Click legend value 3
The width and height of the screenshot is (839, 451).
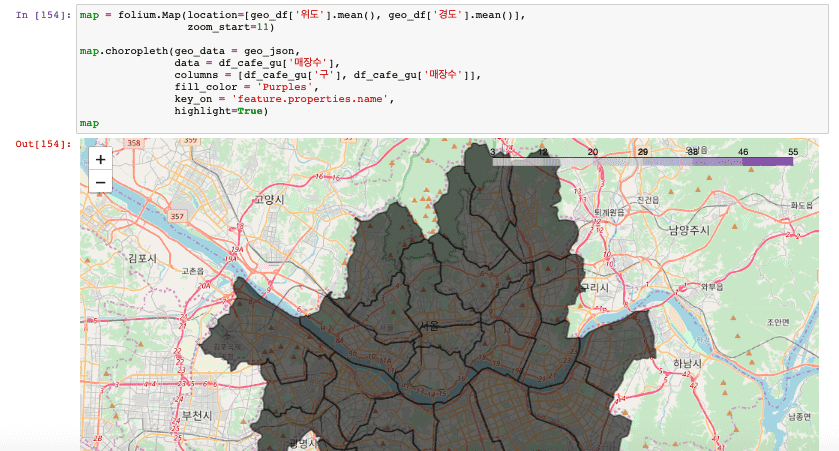pos(493,152)
